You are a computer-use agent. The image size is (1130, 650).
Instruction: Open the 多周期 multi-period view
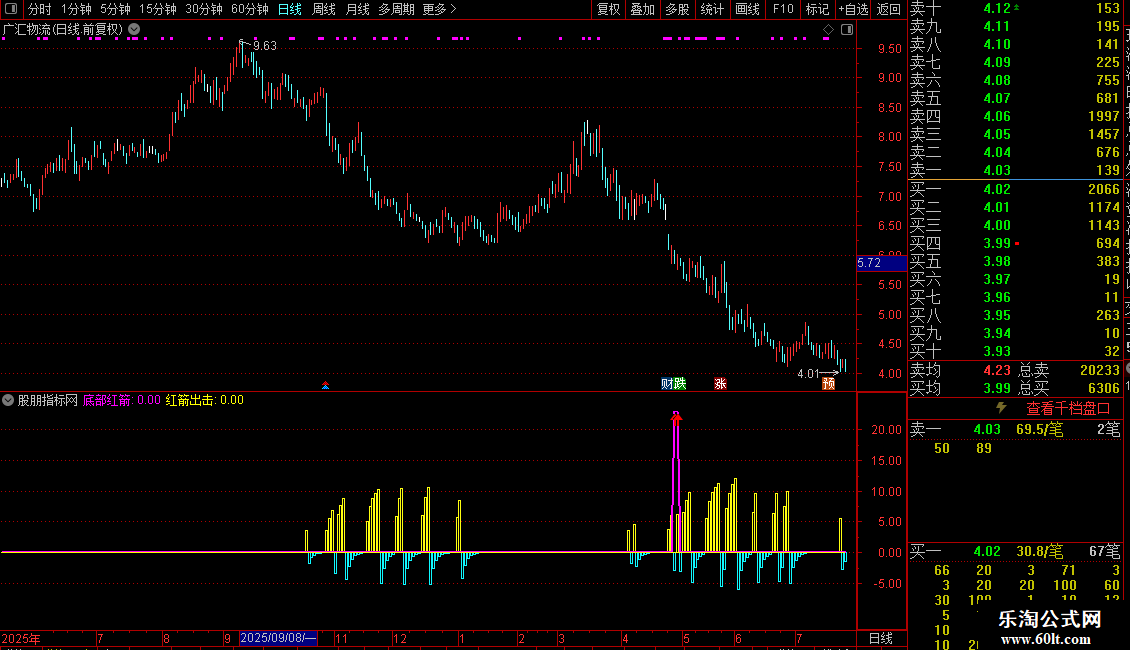pos(396,9)
